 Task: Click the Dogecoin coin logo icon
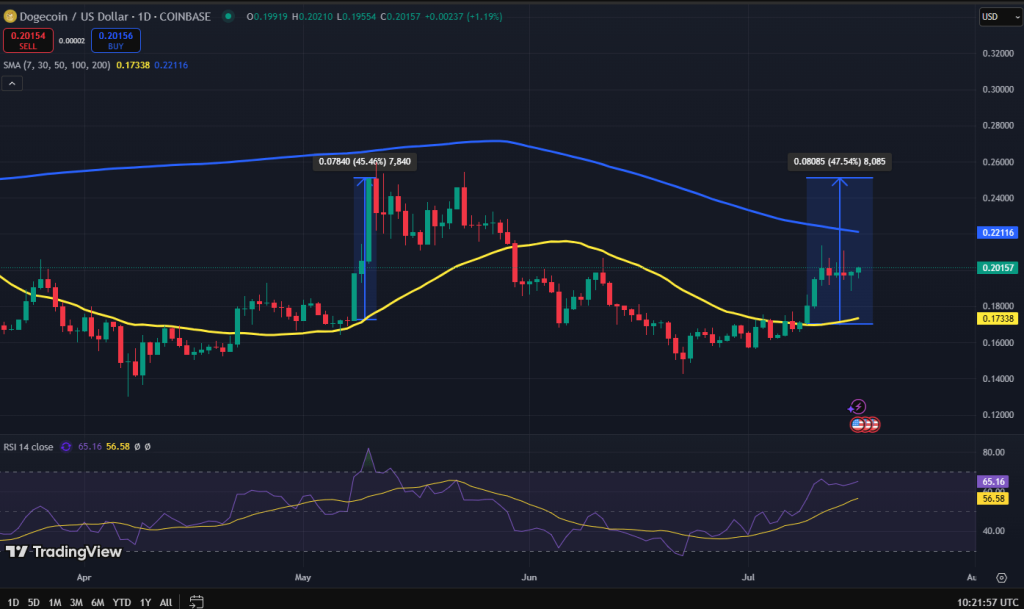click(10, 16)
